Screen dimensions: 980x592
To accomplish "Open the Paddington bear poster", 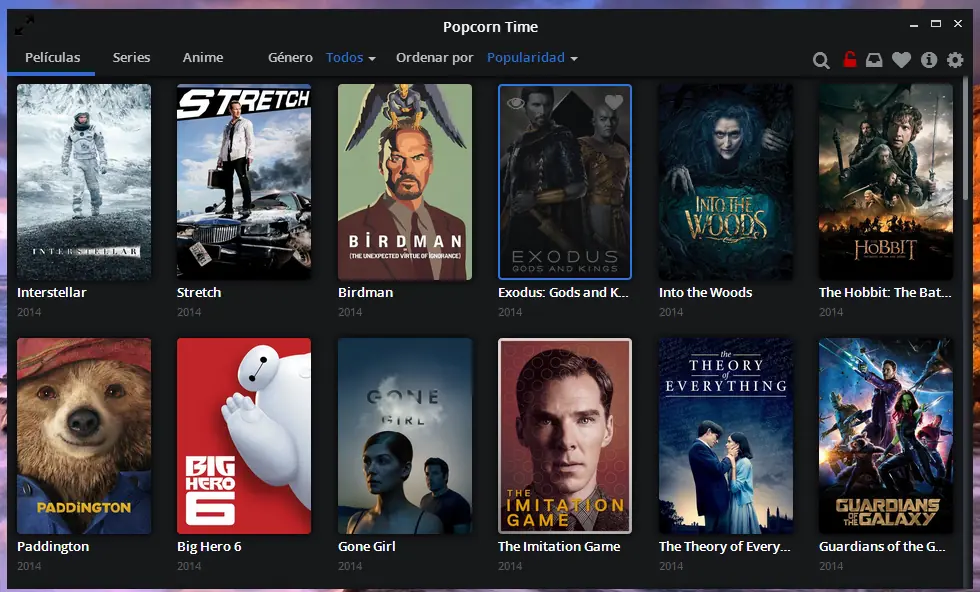I will (84, 436).
